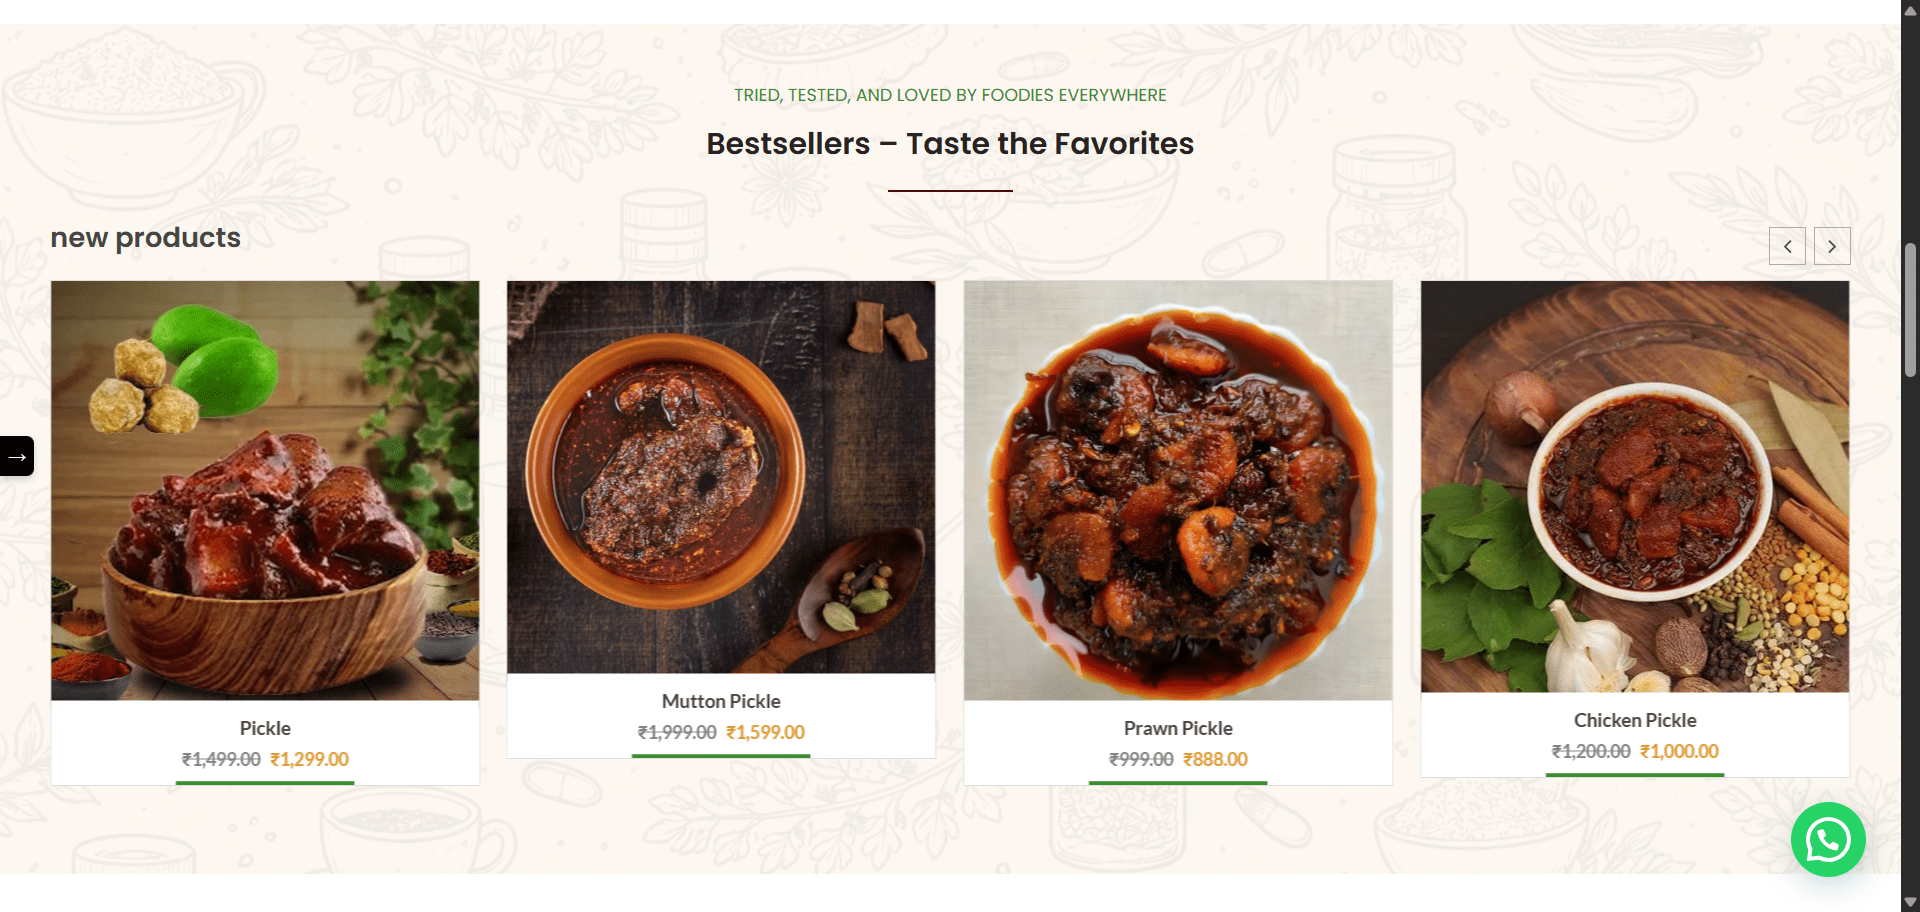Open the Pickle product image
The width and height of the screenshot is (1920, 912).
click(265, 490)
